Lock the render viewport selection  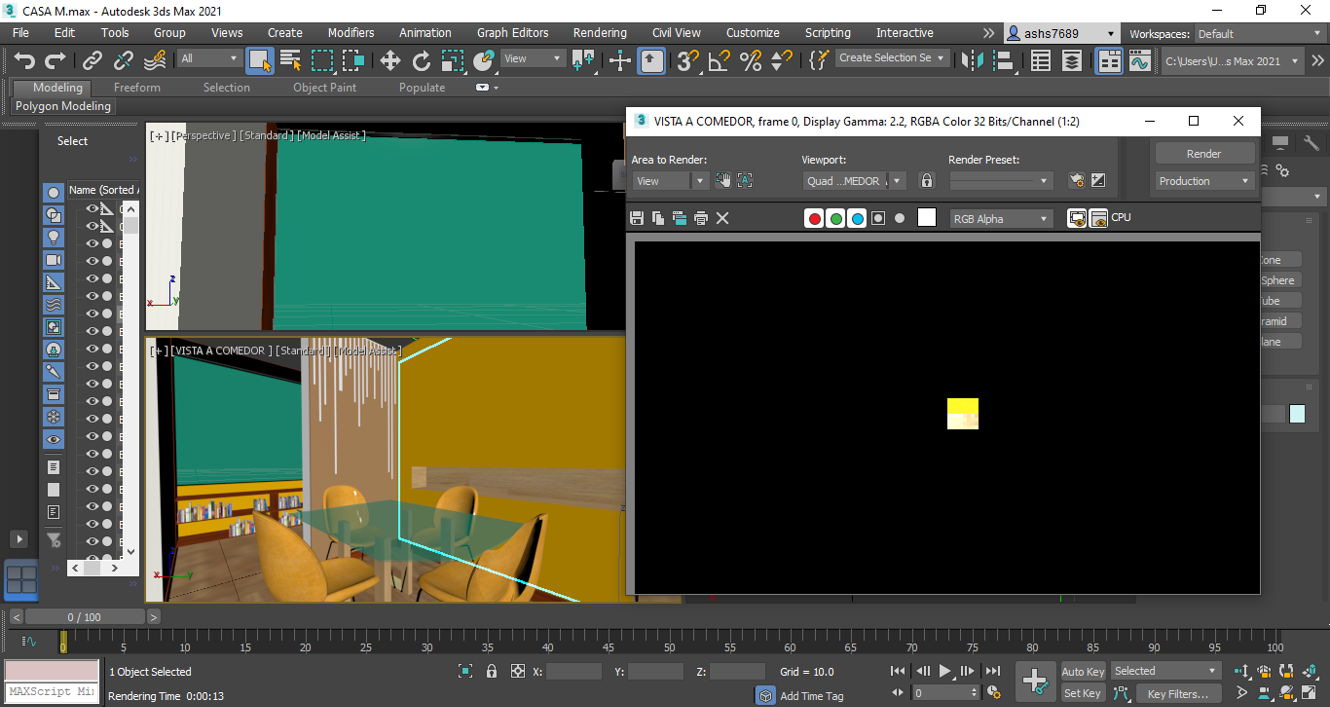coord(927,181)
